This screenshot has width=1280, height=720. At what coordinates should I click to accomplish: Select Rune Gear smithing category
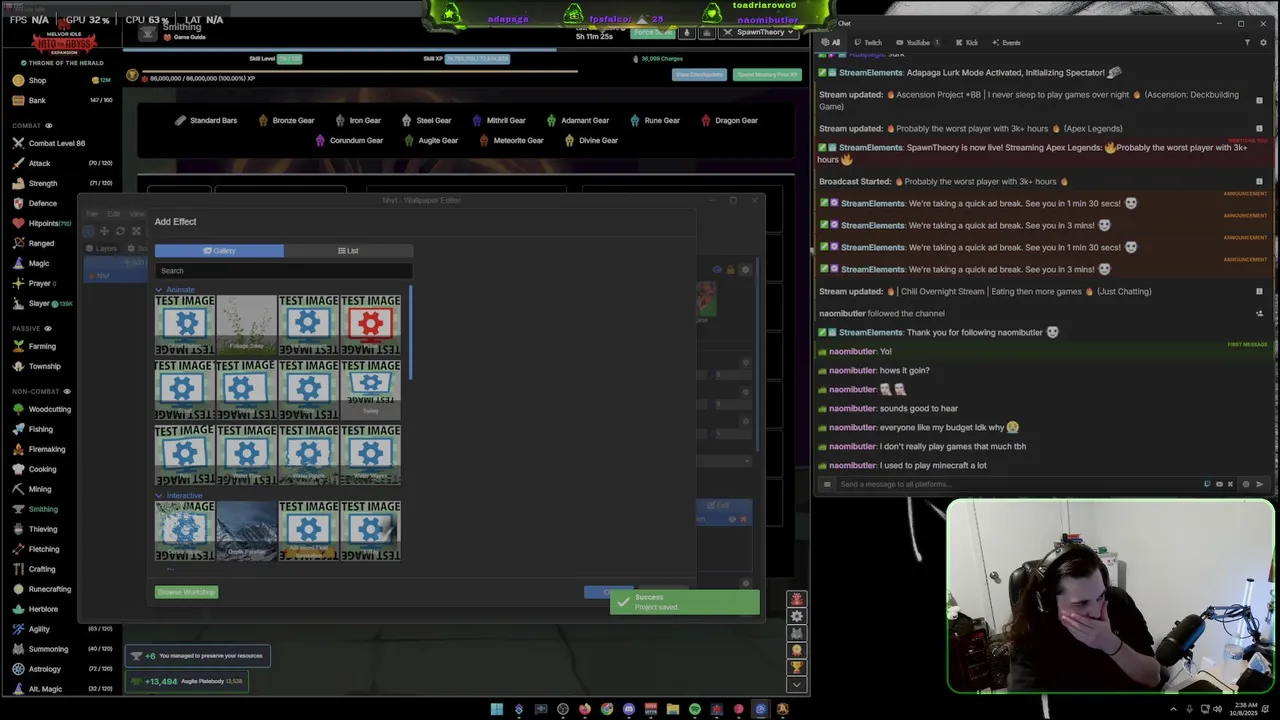(655, 120)
